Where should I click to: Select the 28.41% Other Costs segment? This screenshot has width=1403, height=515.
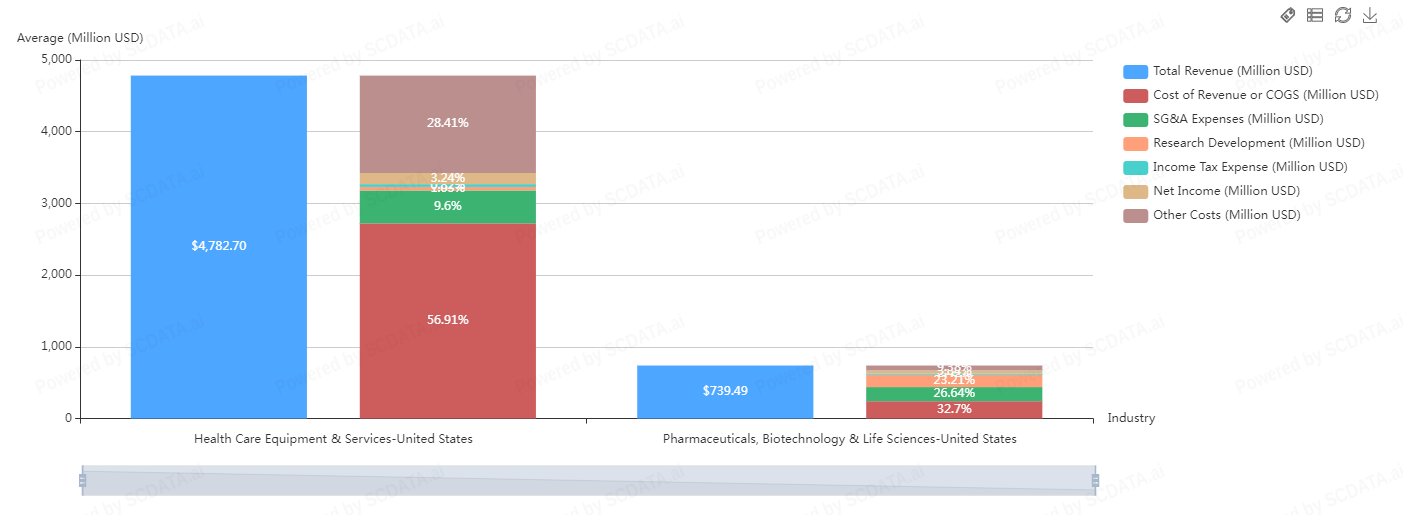(x=447, y=123)
